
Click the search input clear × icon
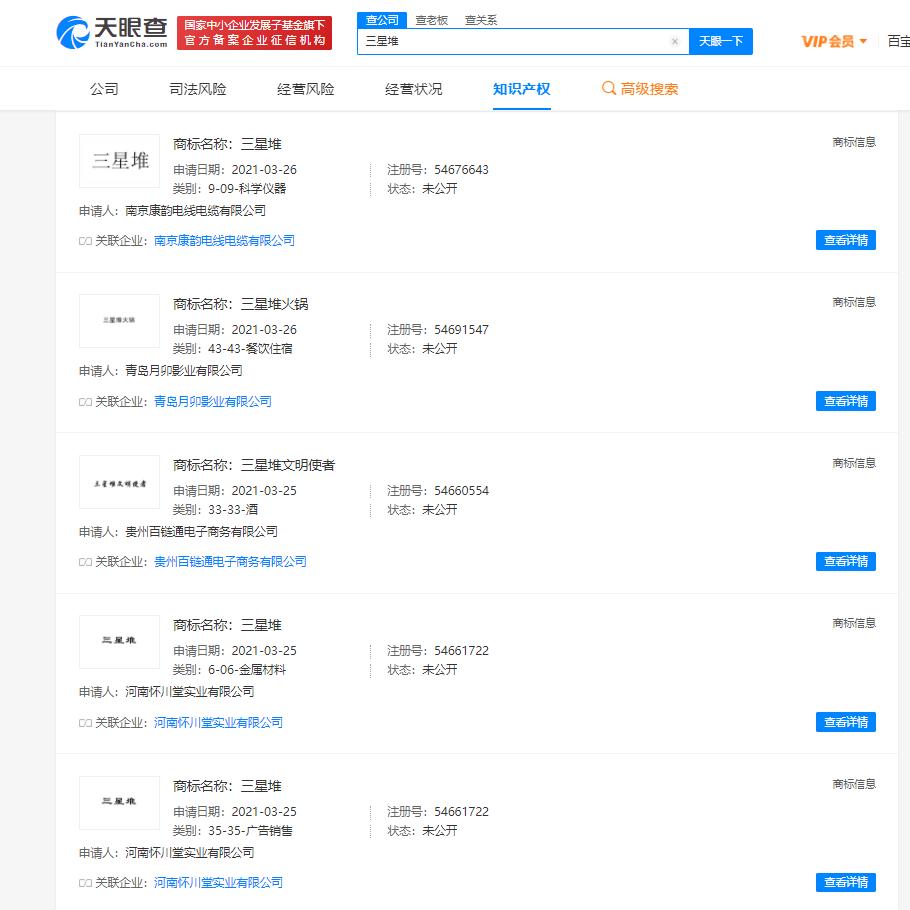pyautogui.click(x=675, y=41)
